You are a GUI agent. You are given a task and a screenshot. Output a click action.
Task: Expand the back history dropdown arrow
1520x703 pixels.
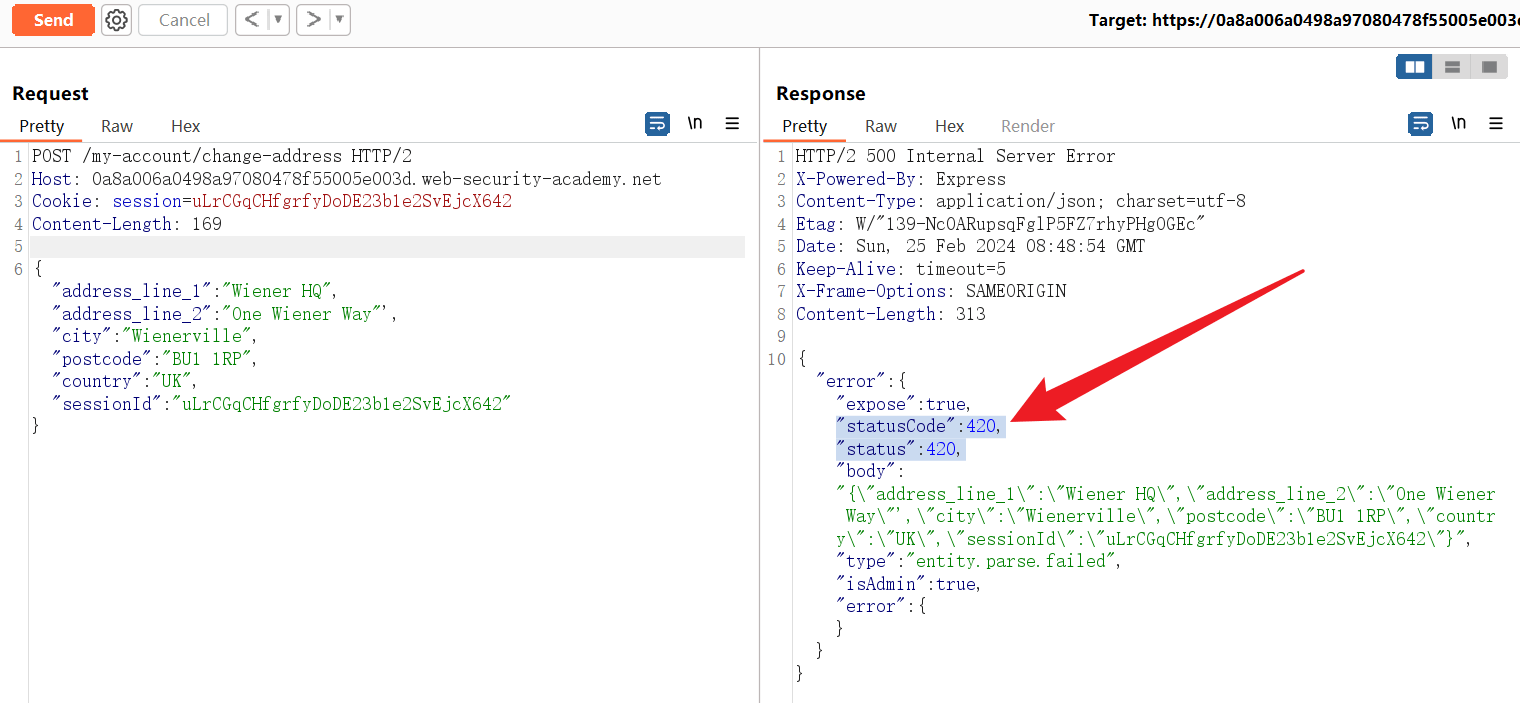[277, 20]
